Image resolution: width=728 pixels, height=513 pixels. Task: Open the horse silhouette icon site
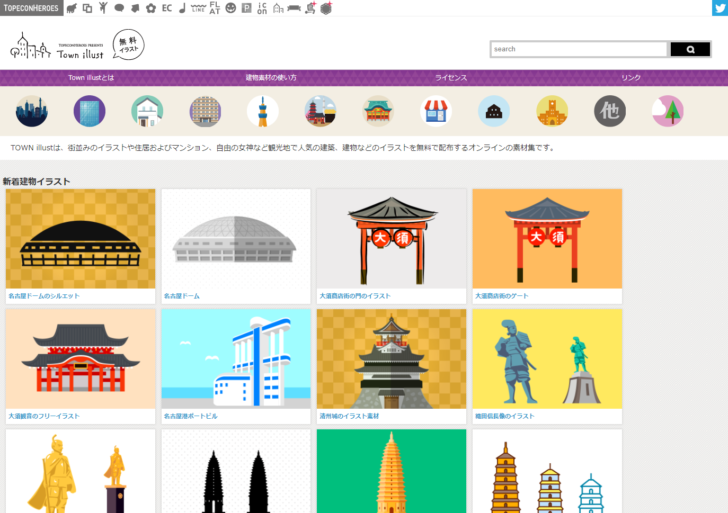(x=72, y=8)
